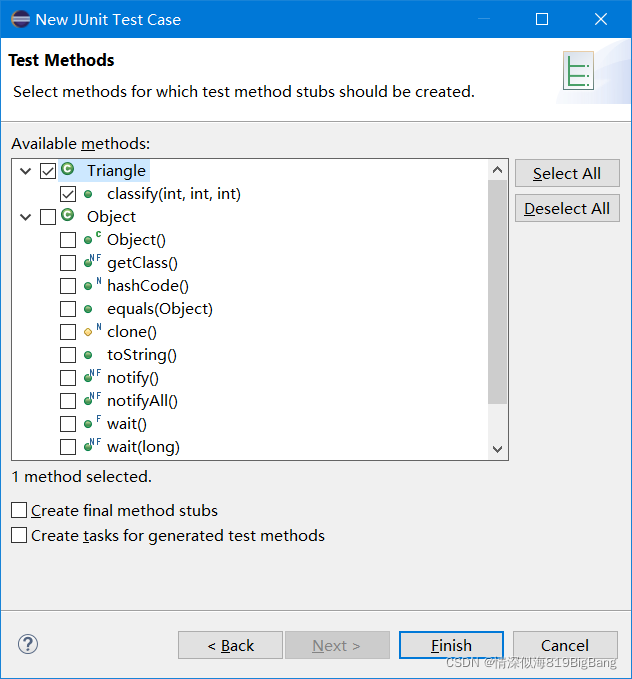632x679 pixels.
Task: Uncheck the Triangle class checkbox
Action: click(x=48, y=171)
